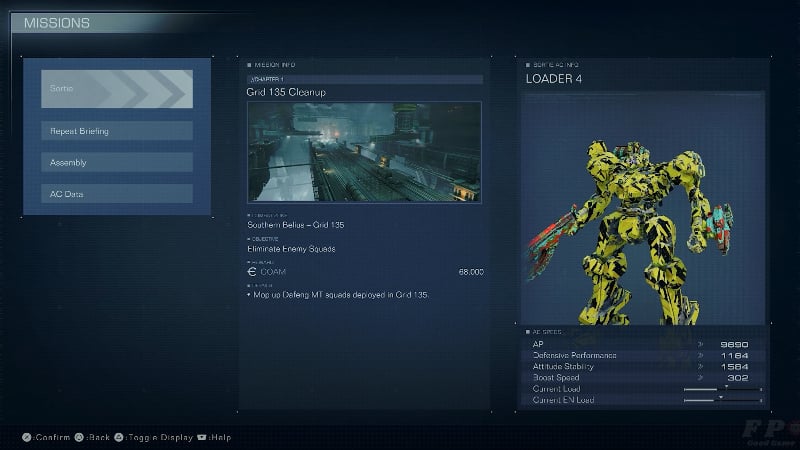Screen dimensions: 800x450
Task: Click the Confirm prompt label
Action: [53, 437]
